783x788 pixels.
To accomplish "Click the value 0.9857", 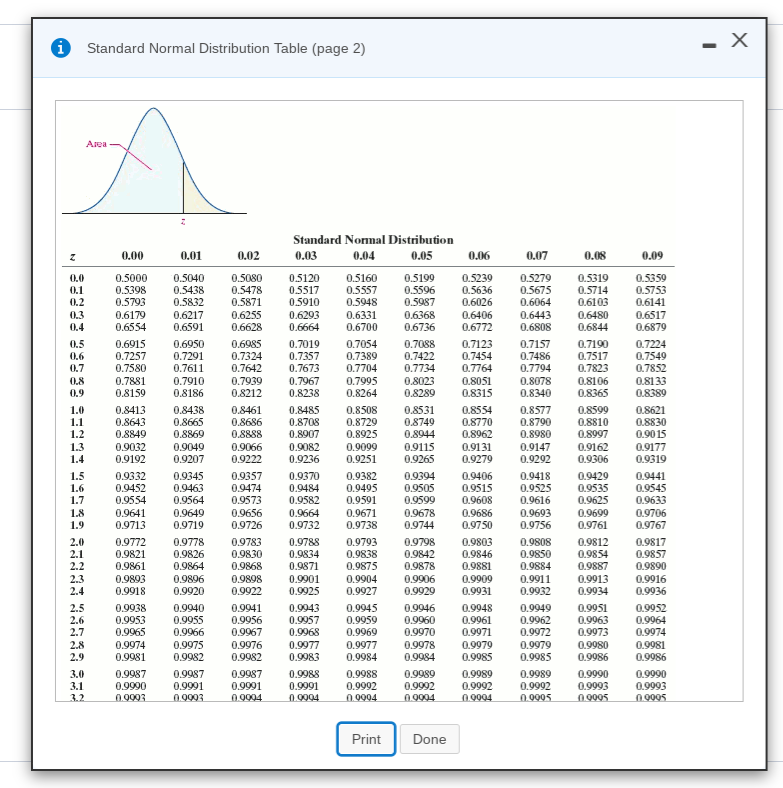I will 651,554.
